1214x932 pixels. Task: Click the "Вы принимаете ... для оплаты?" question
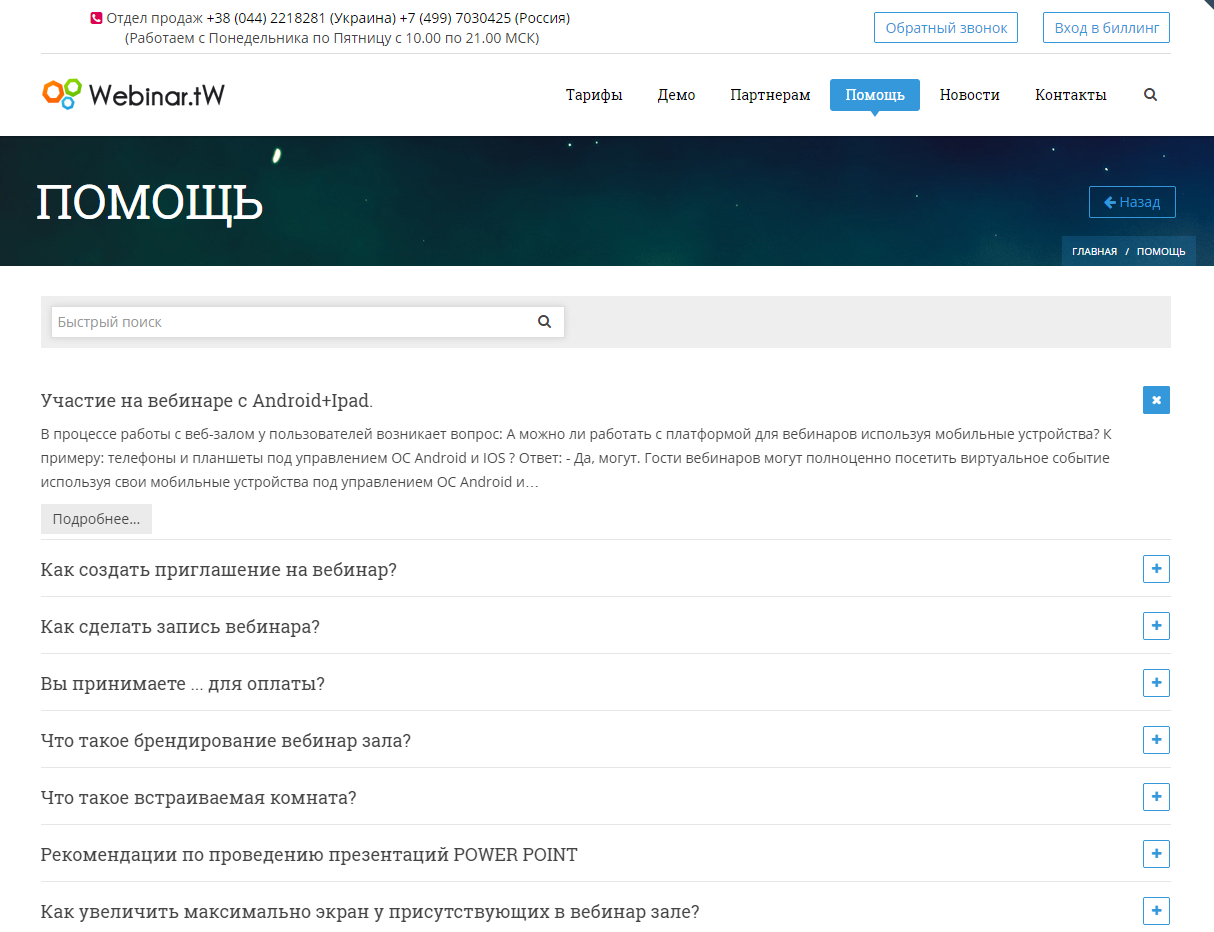click(183, 684)
